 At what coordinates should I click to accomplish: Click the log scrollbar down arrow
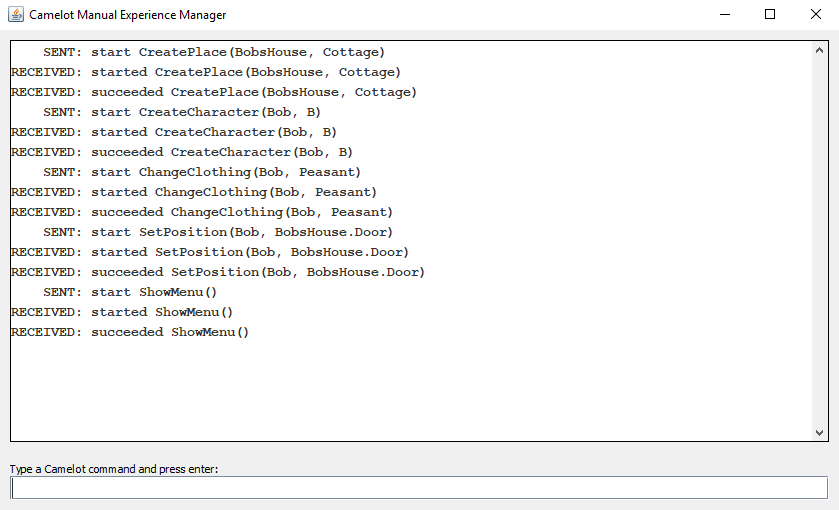(819, 432)
